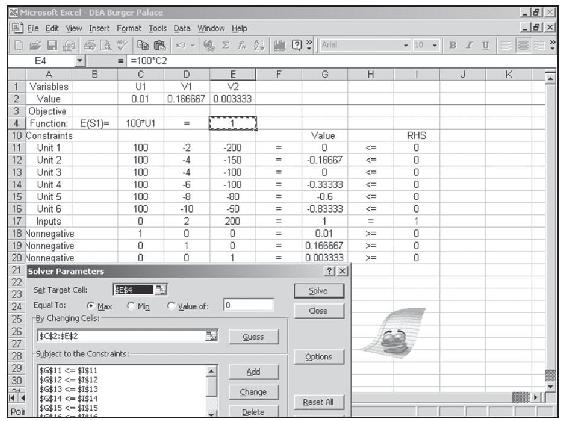Click the collapse-dialog icon in By Changing Cells
The height and width of the screenshot is (421, 566).
[x=212, y=335]
